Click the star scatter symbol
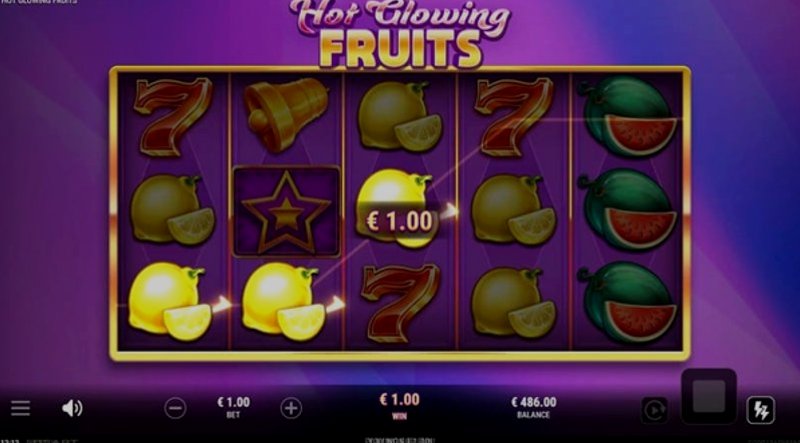Viewport: 800px width, 443px height. click(x=286, y=211)
